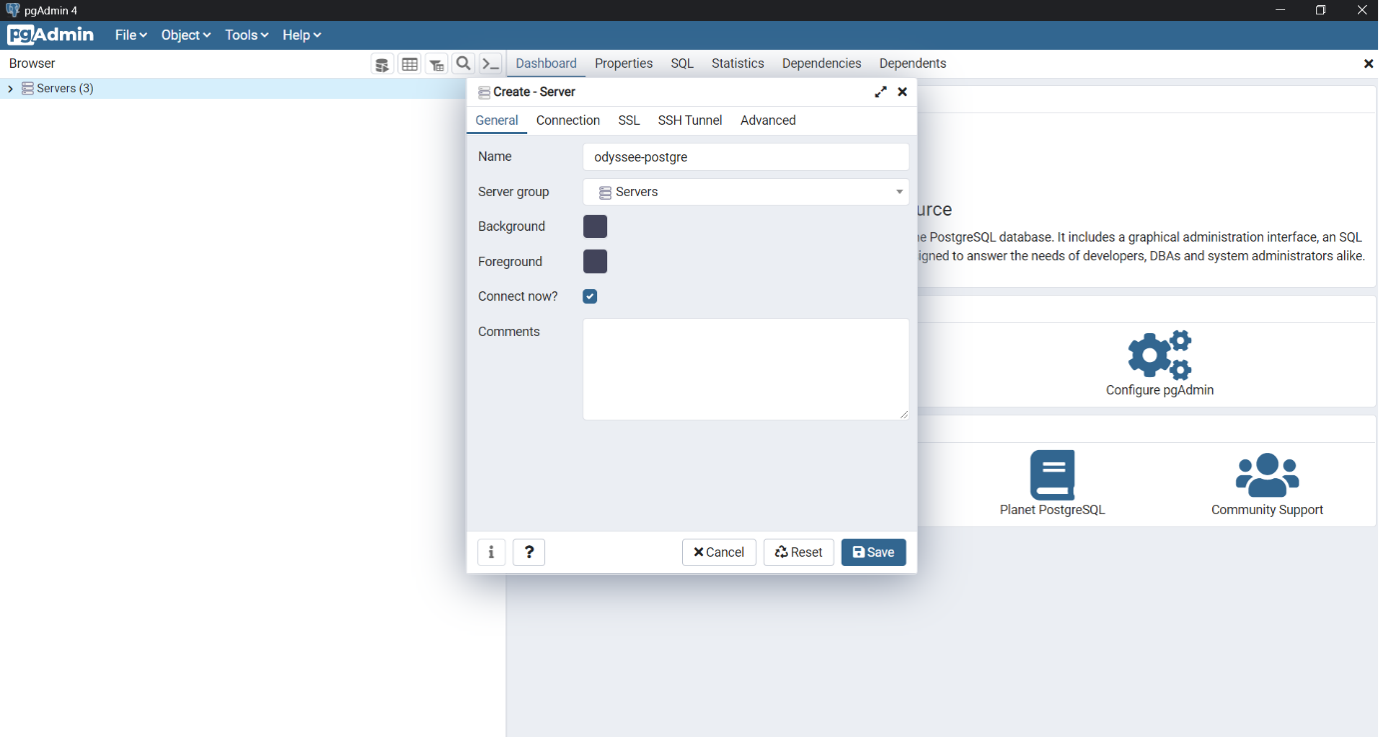
Task: Click the Reset button
Action: (799, 552)
